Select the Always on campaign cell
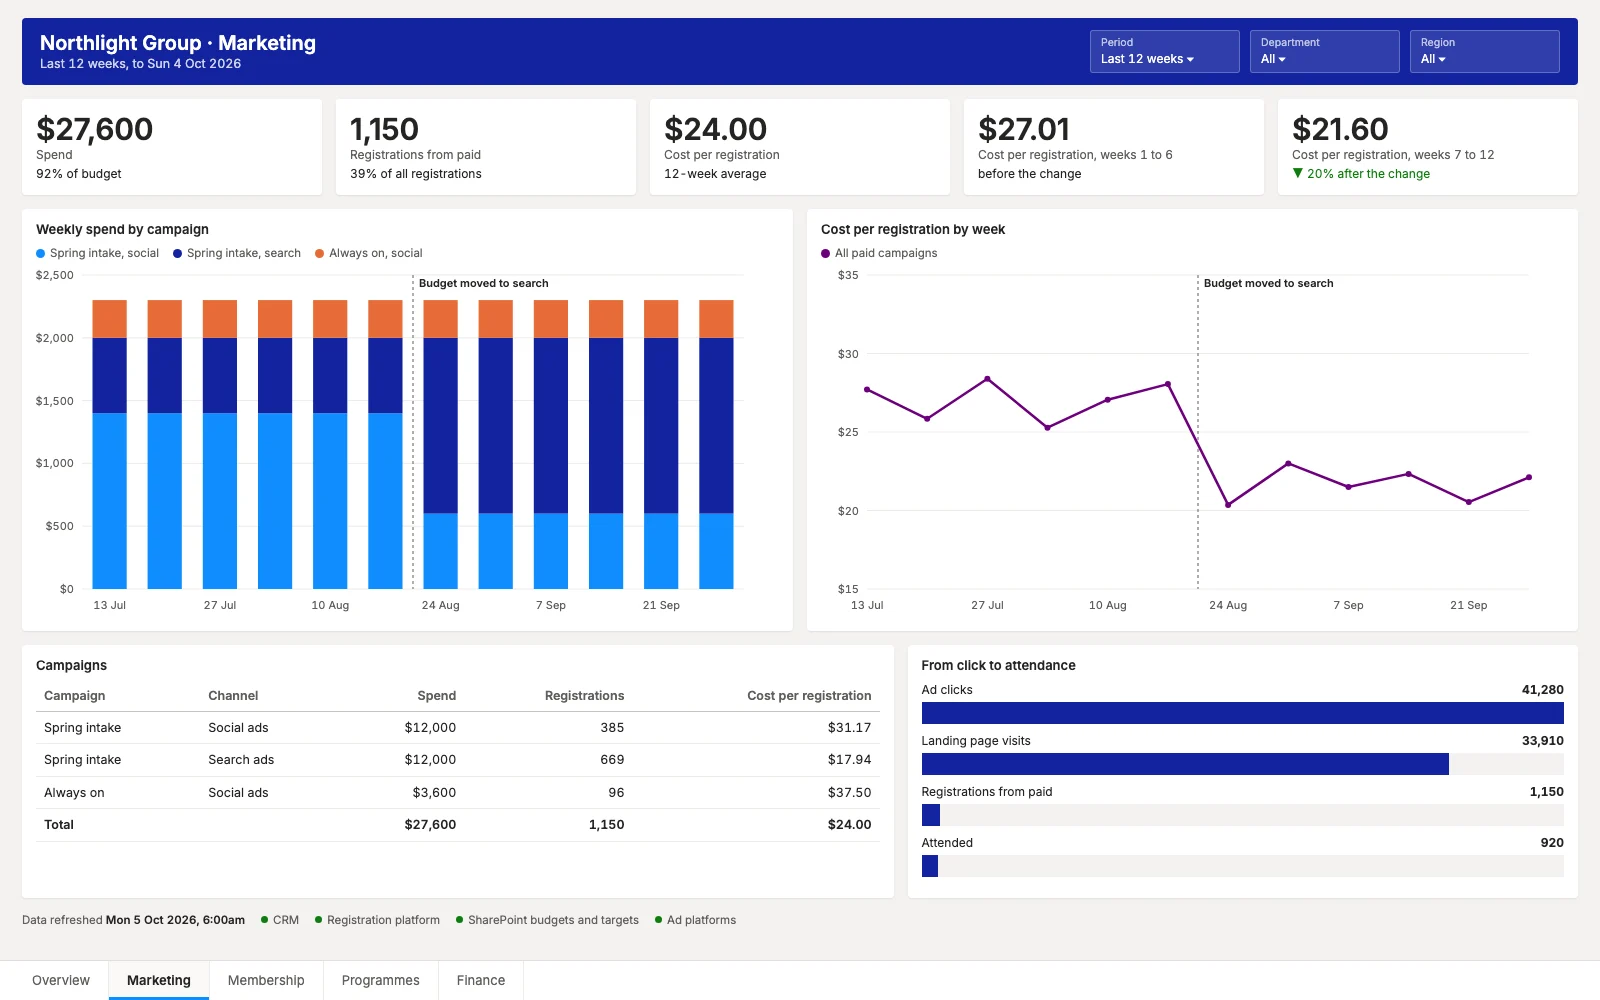This screenshot has height=1000, width=1600. [74, 793]
